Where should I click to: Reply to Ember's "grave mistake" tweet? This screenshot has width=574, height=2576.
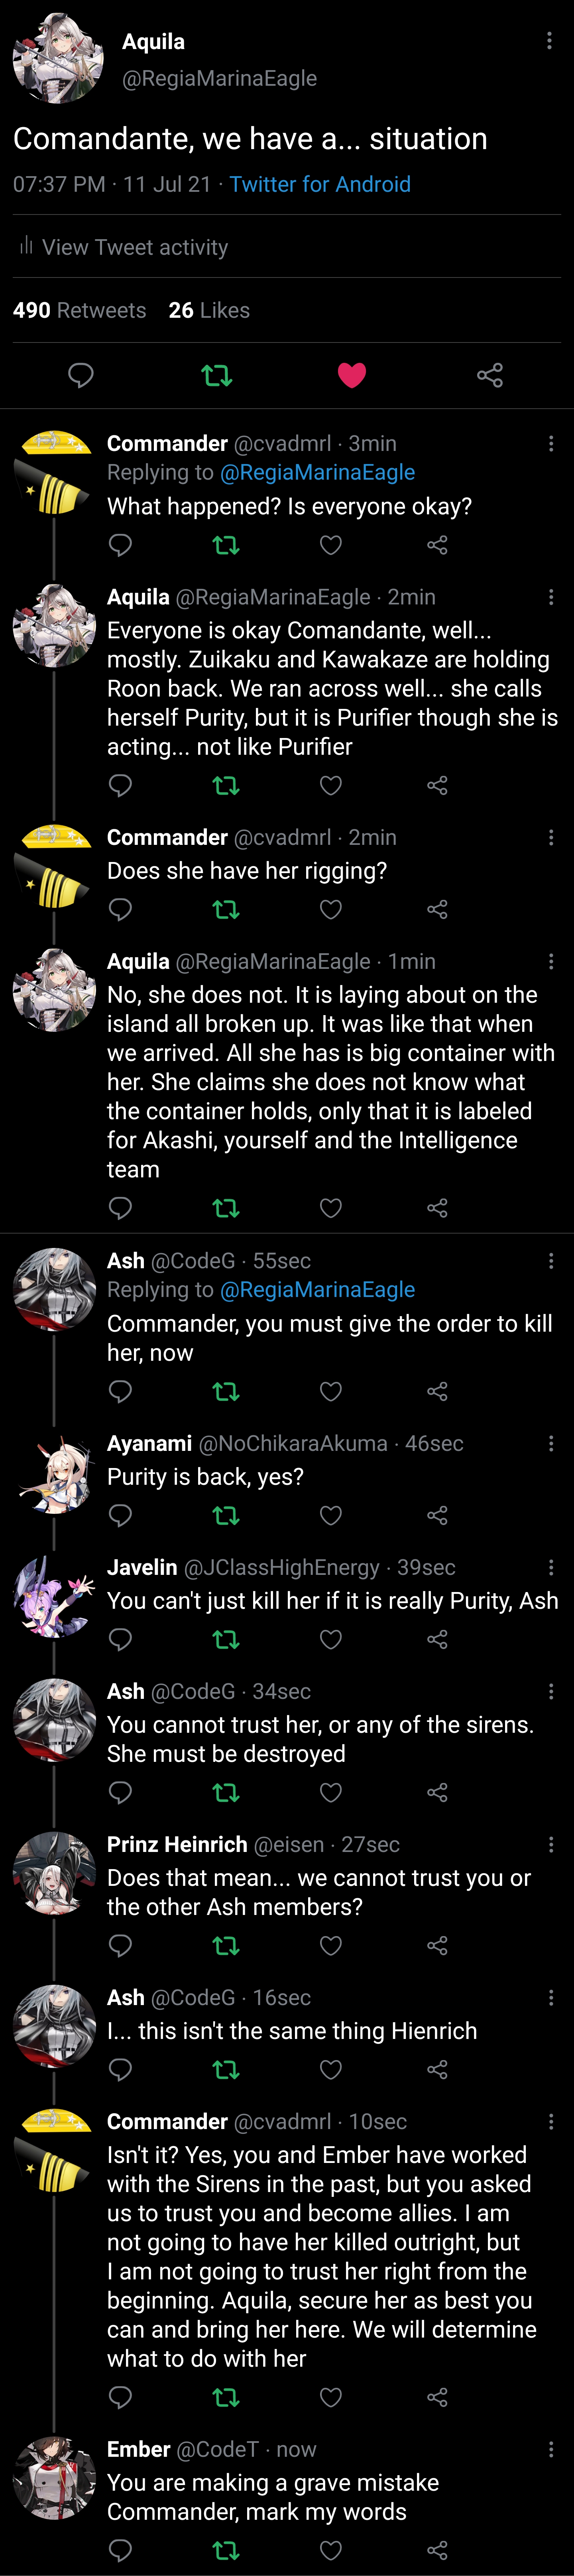click(120, 2550)
